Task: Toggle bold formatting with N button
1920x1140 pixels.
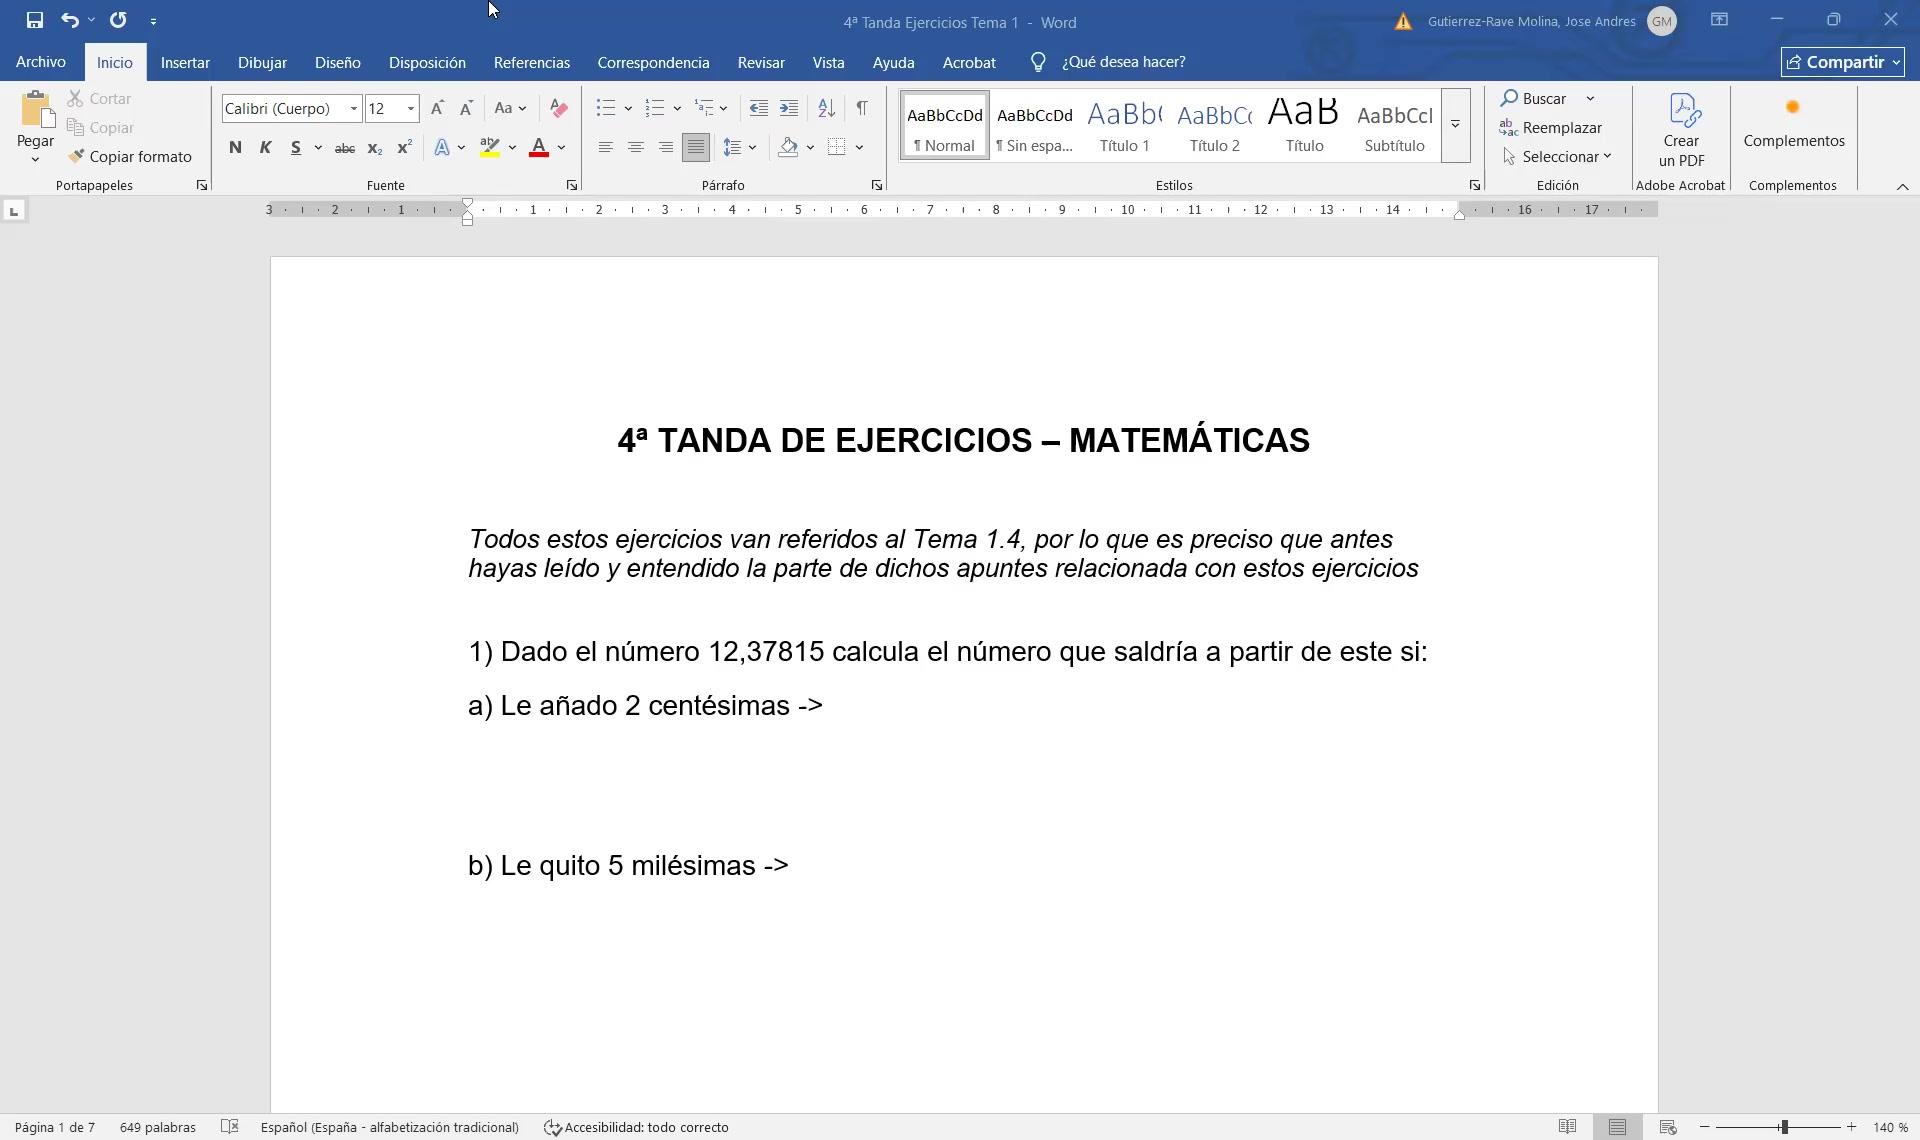Action: pyautogui.click(x=235, y=148)
